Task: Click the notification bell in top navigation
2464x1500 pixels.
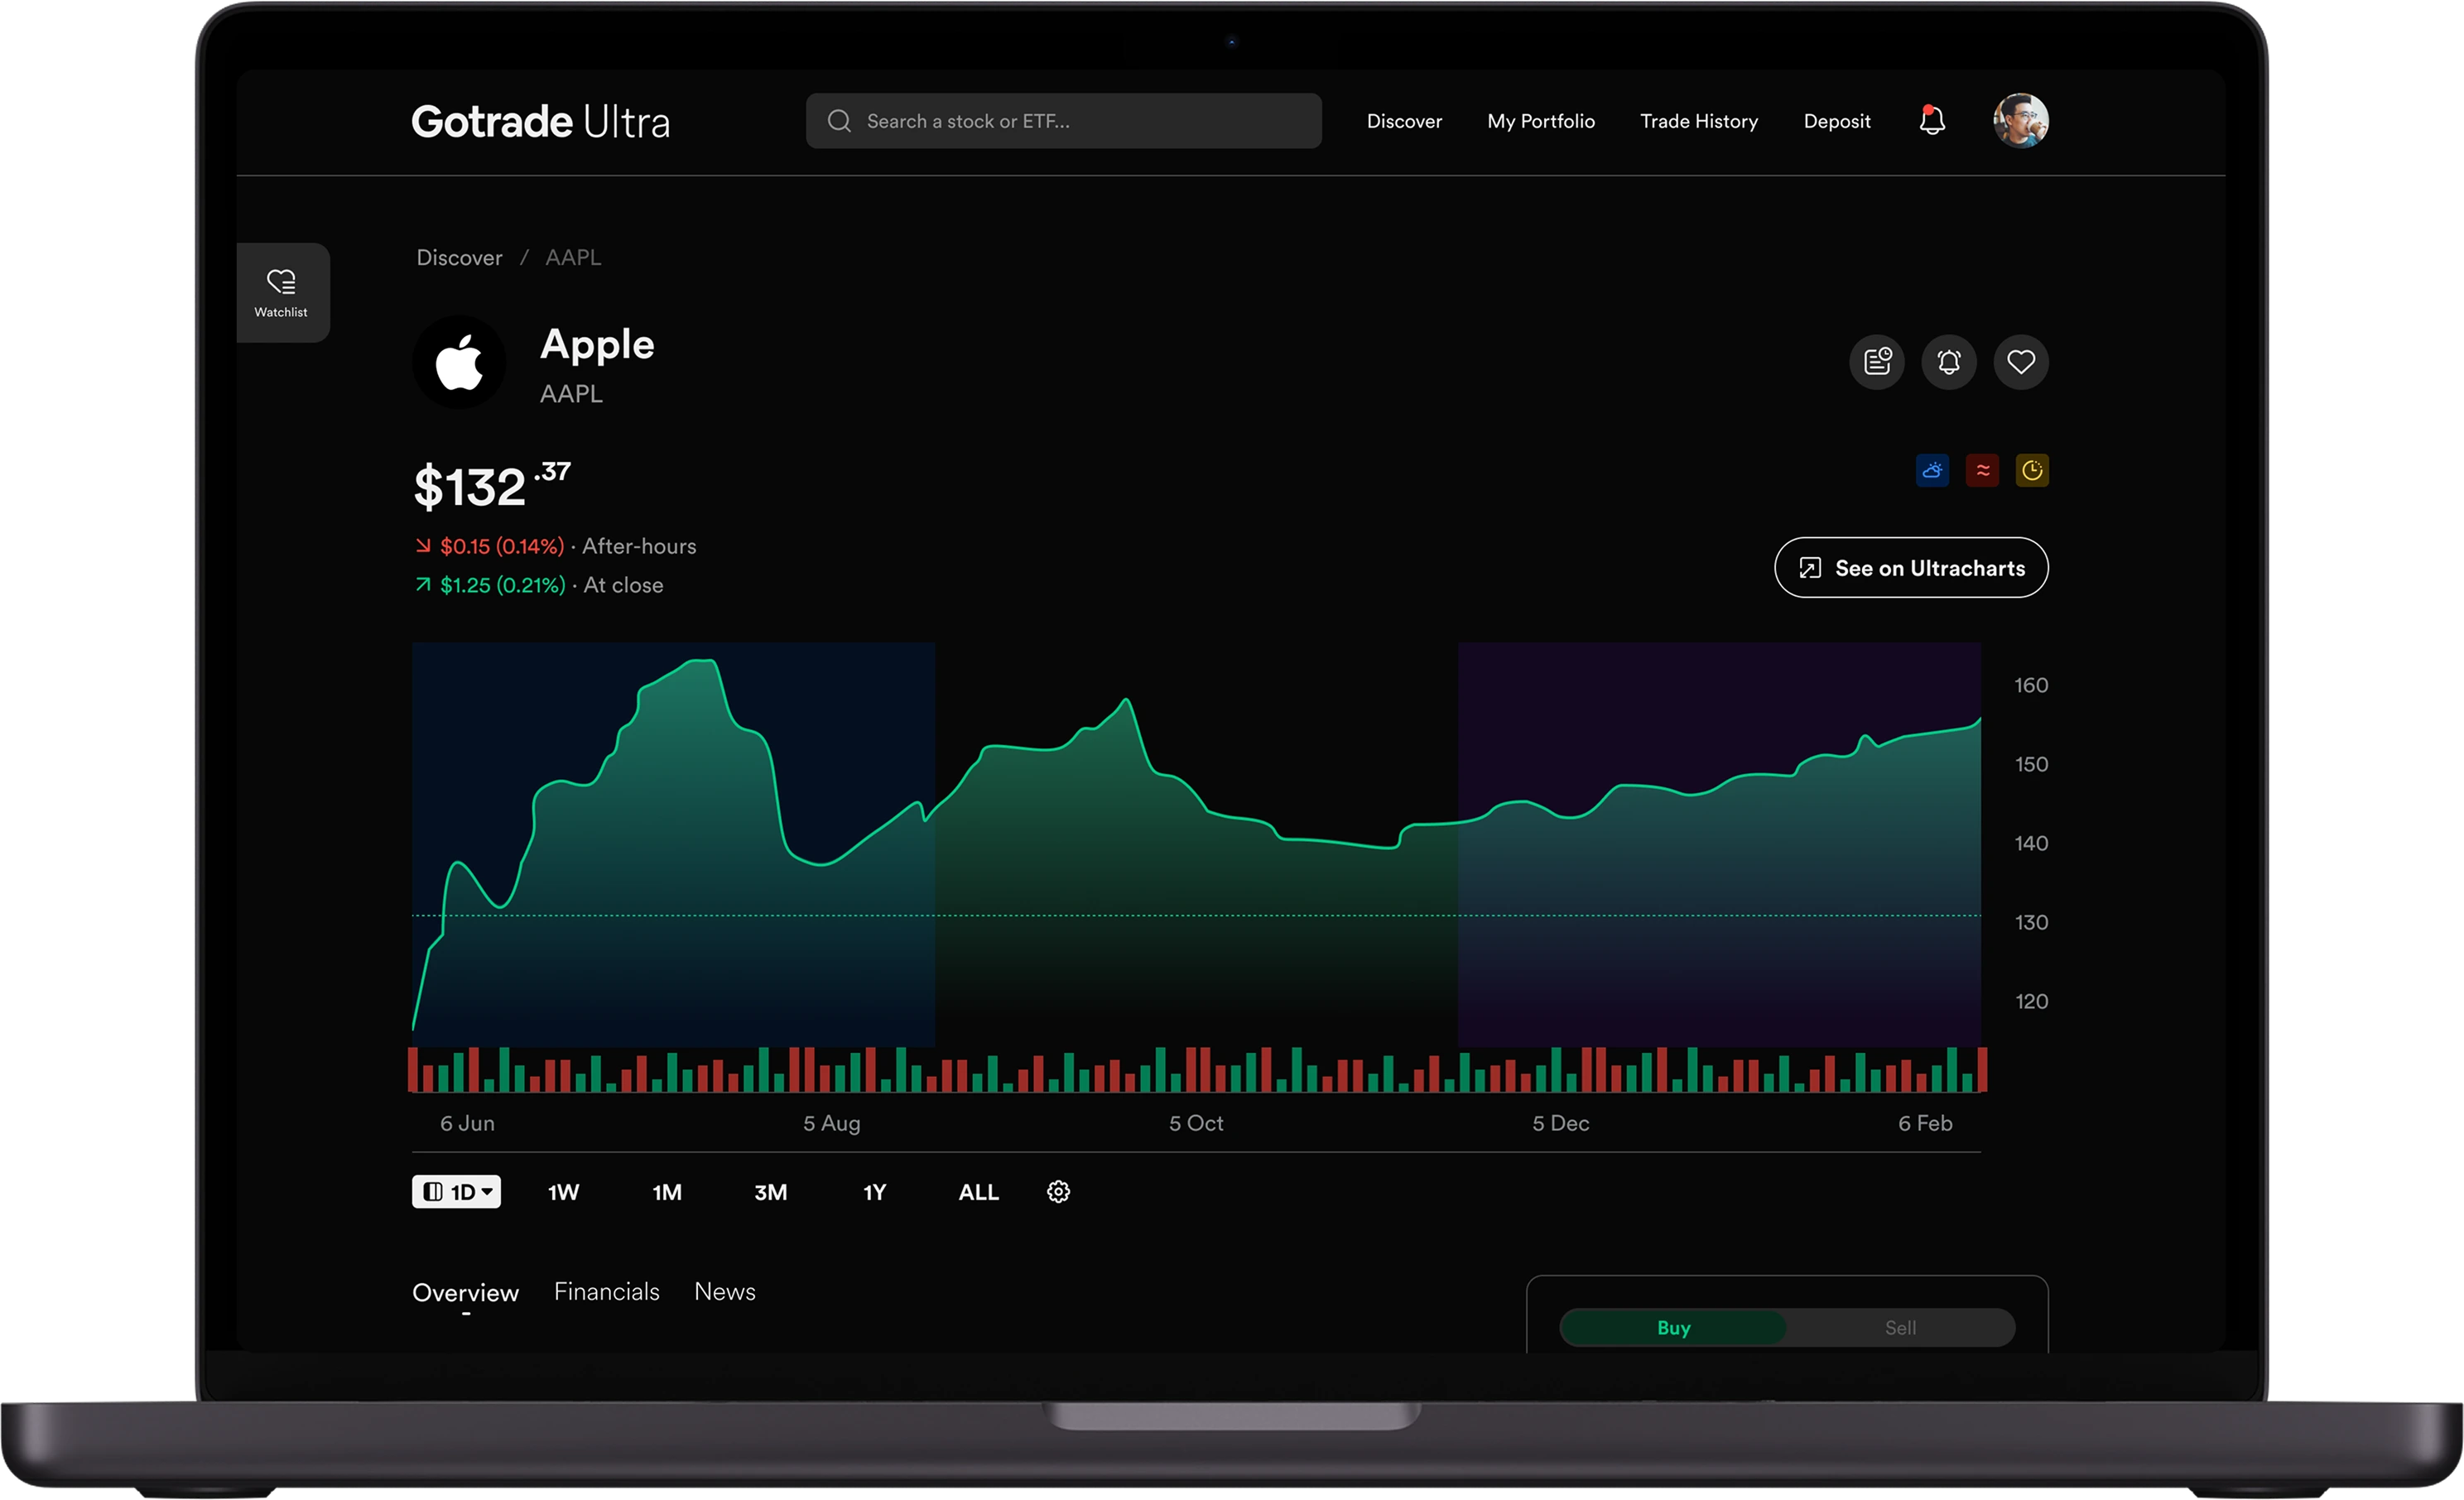Action: pos(1932,121)
